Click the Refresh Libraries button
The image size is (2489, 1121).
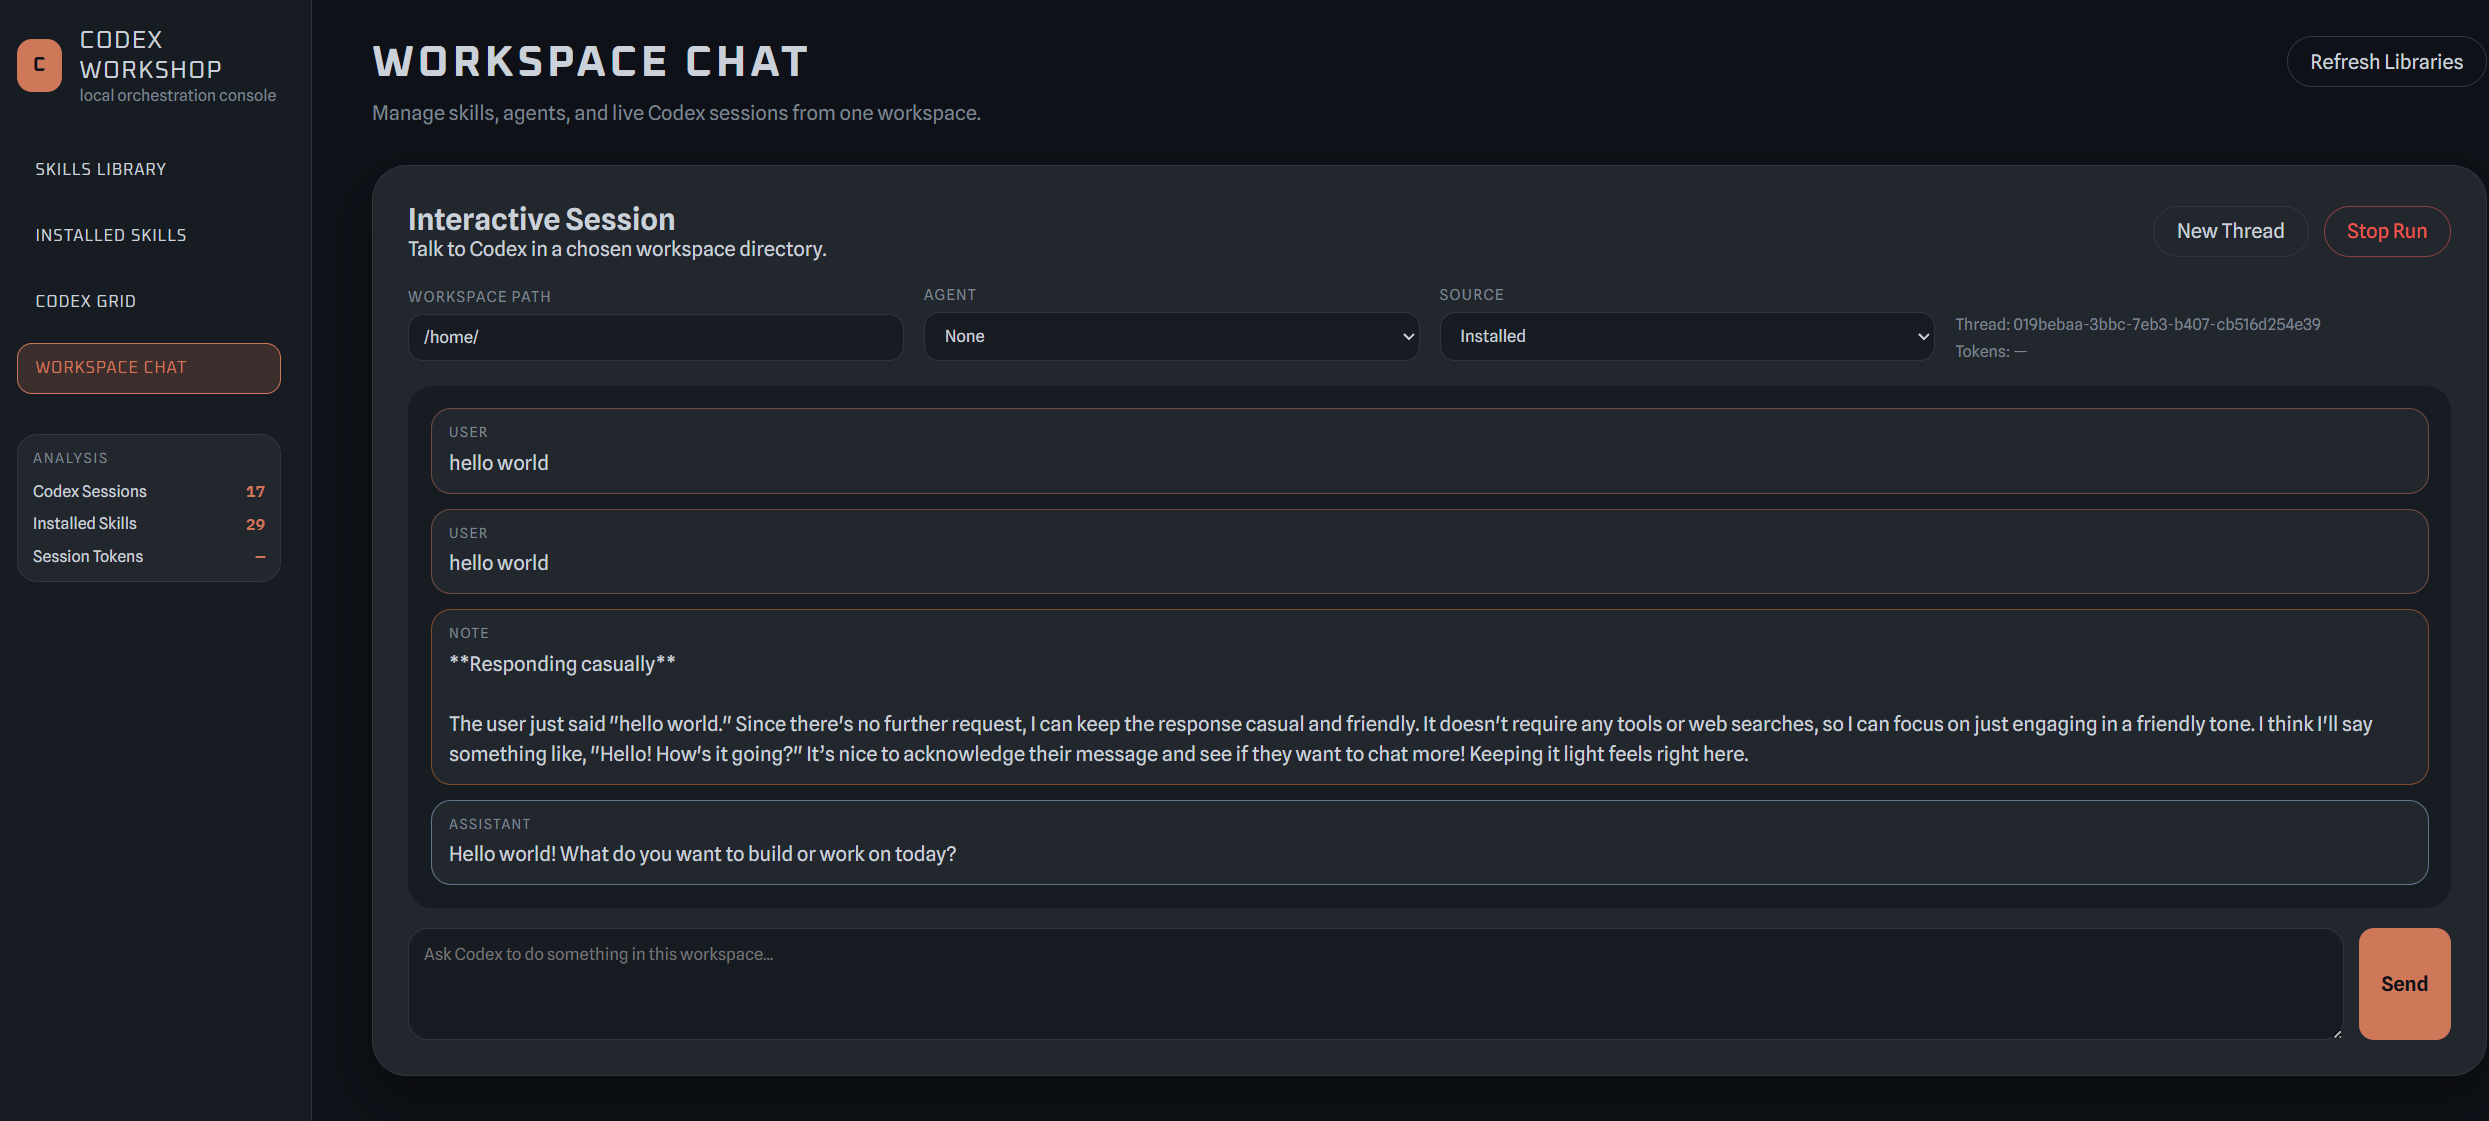pos(2386,62)
